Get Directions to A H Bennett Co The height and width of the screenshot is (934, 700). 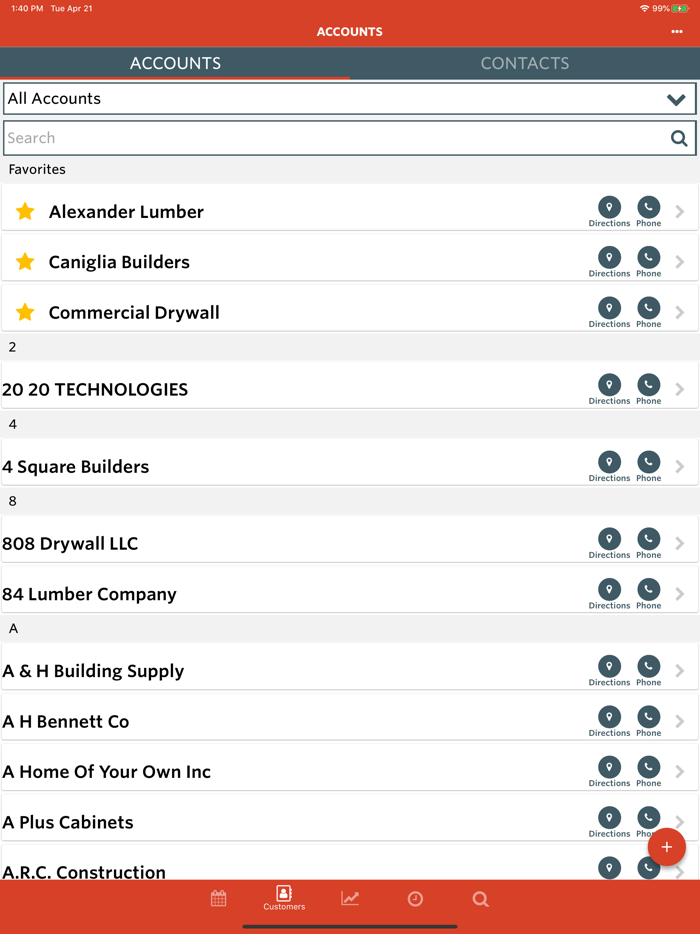click(x=609, y=721)
